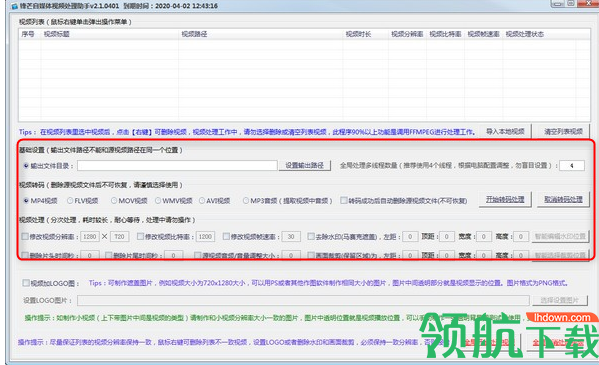Click the resolution height field 720
This screenshot has width=599, height=365.
pos(119,237)
